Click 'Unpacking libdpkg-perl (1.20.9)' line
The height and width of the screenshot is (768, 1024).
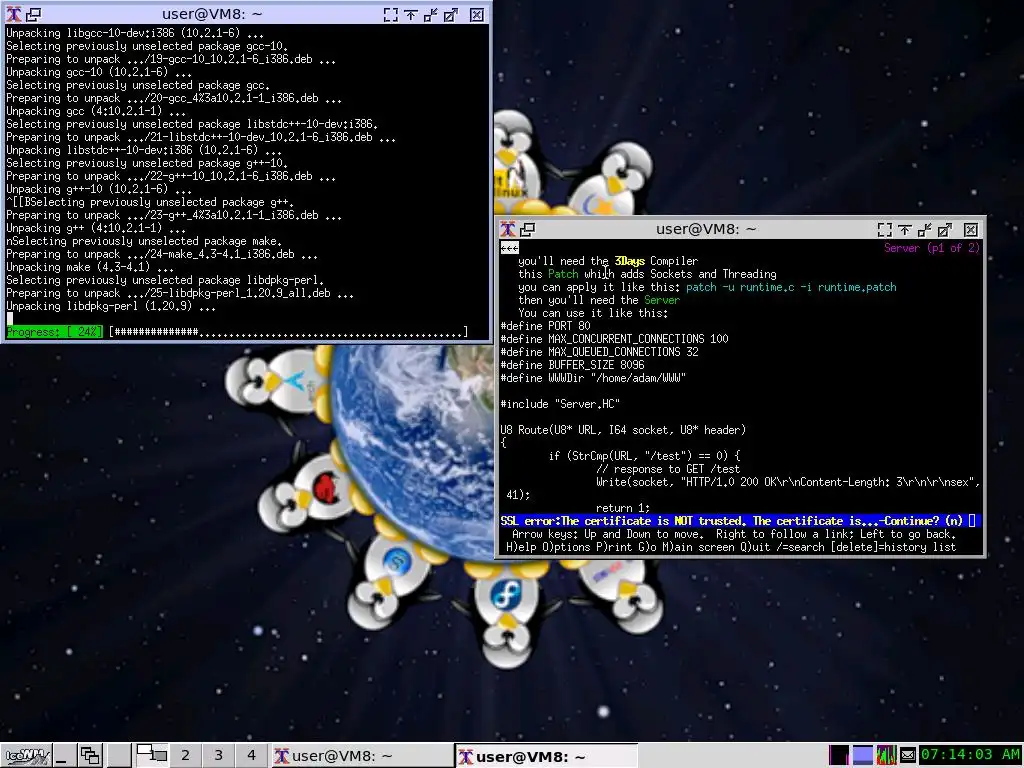pyautogui.click(x=111, y=306)
